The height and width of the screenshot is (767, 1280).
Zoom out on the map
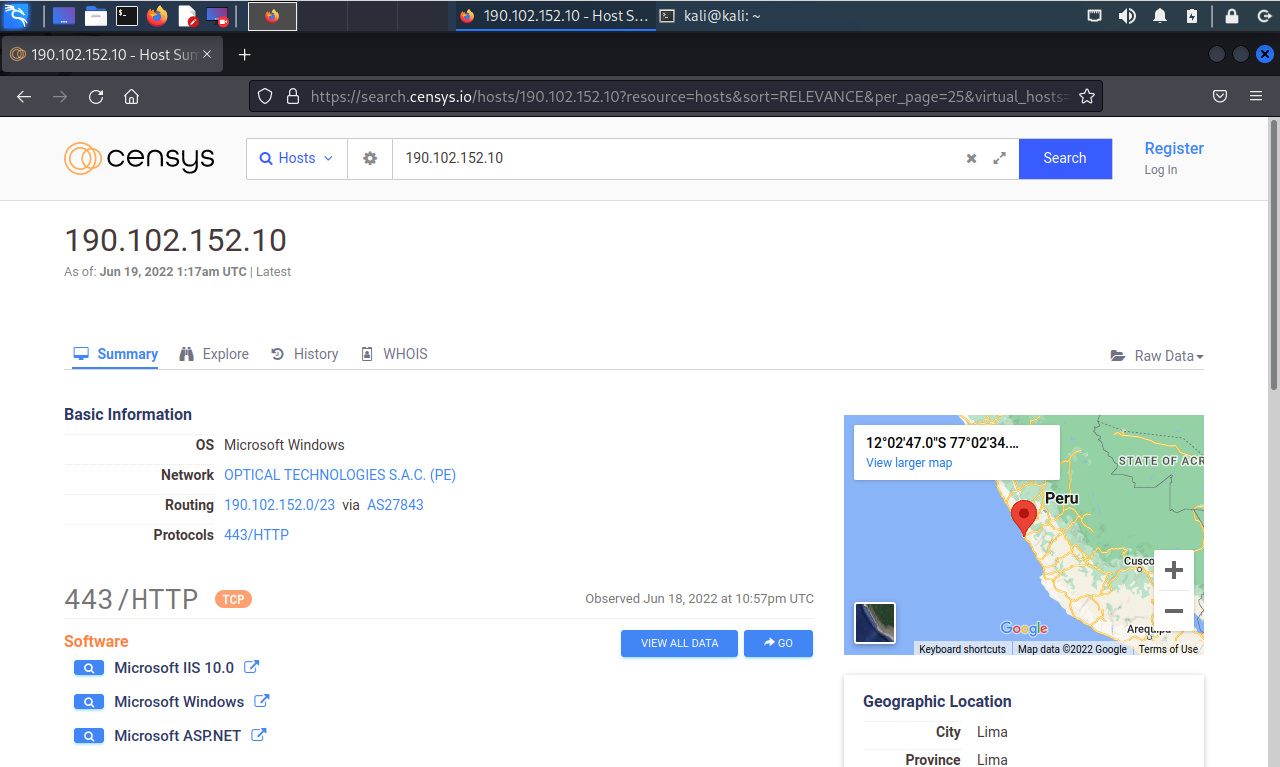pyautogui.click(x=1174, y=611)
